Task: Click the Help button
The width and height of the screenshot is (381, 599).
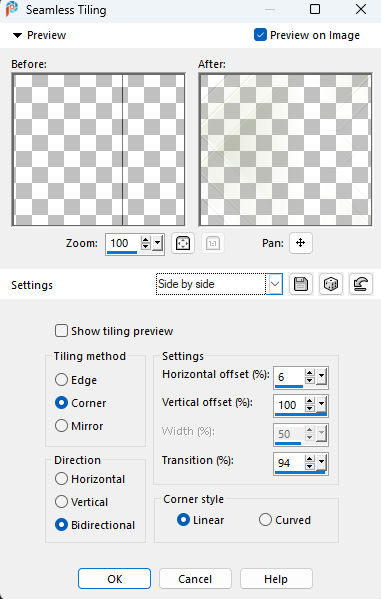Action: point(276,579)
